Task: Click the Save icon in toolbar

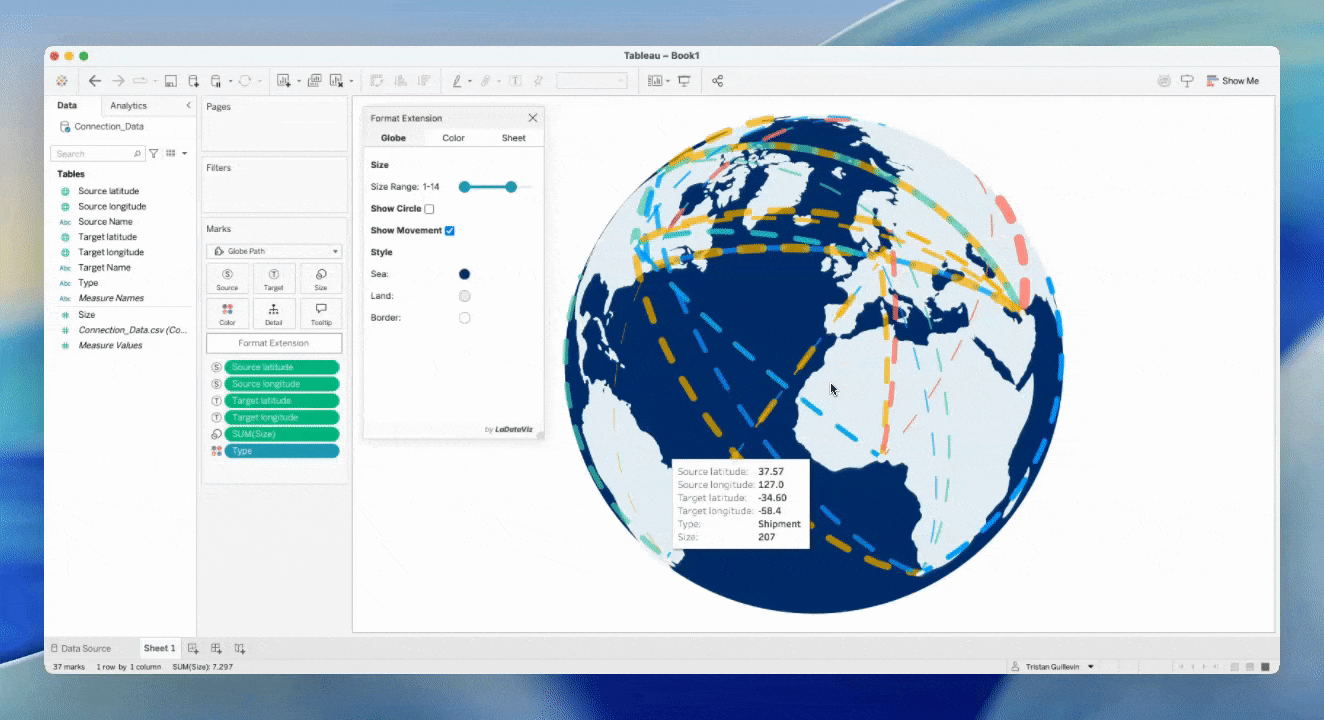Action: click(x=171, y=81)
